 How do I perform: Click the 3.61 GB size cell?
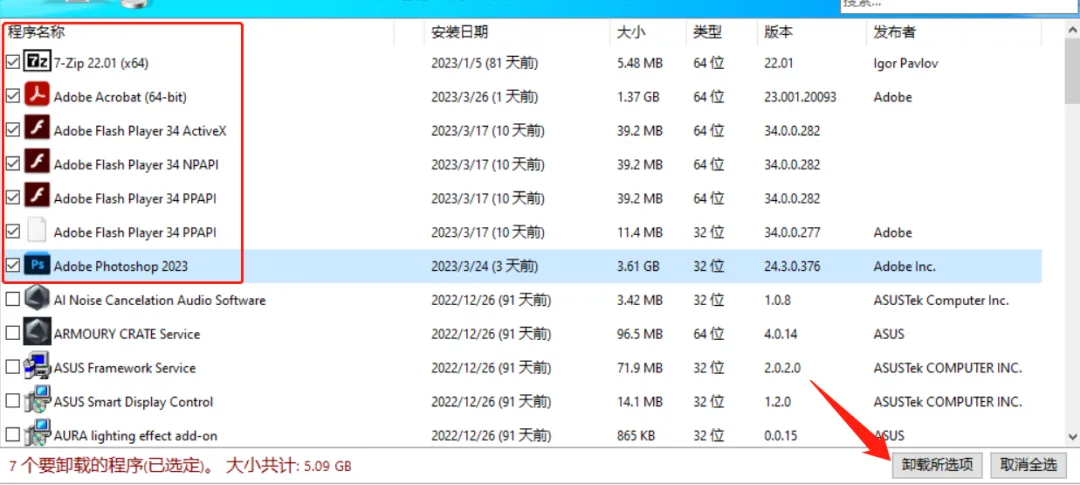point(638,266)
